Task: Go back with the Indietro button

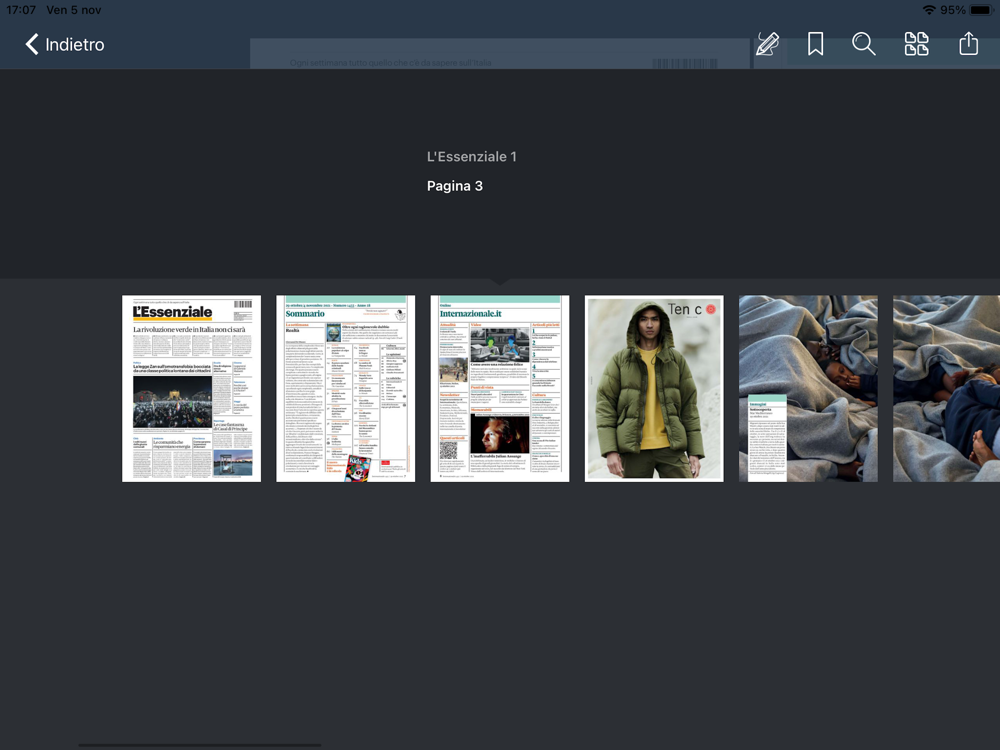Action: pyautogui.click(x=64, y=45)
